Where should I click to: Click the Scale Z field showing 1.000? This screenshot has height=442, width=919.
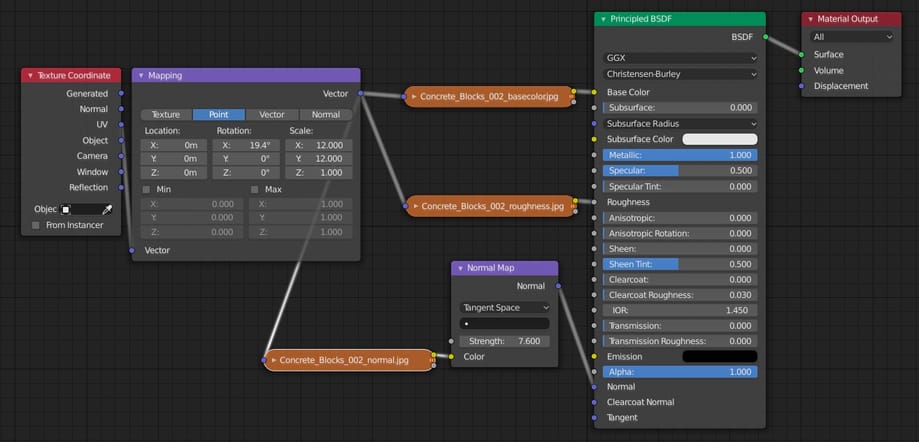tap(318, 173)
